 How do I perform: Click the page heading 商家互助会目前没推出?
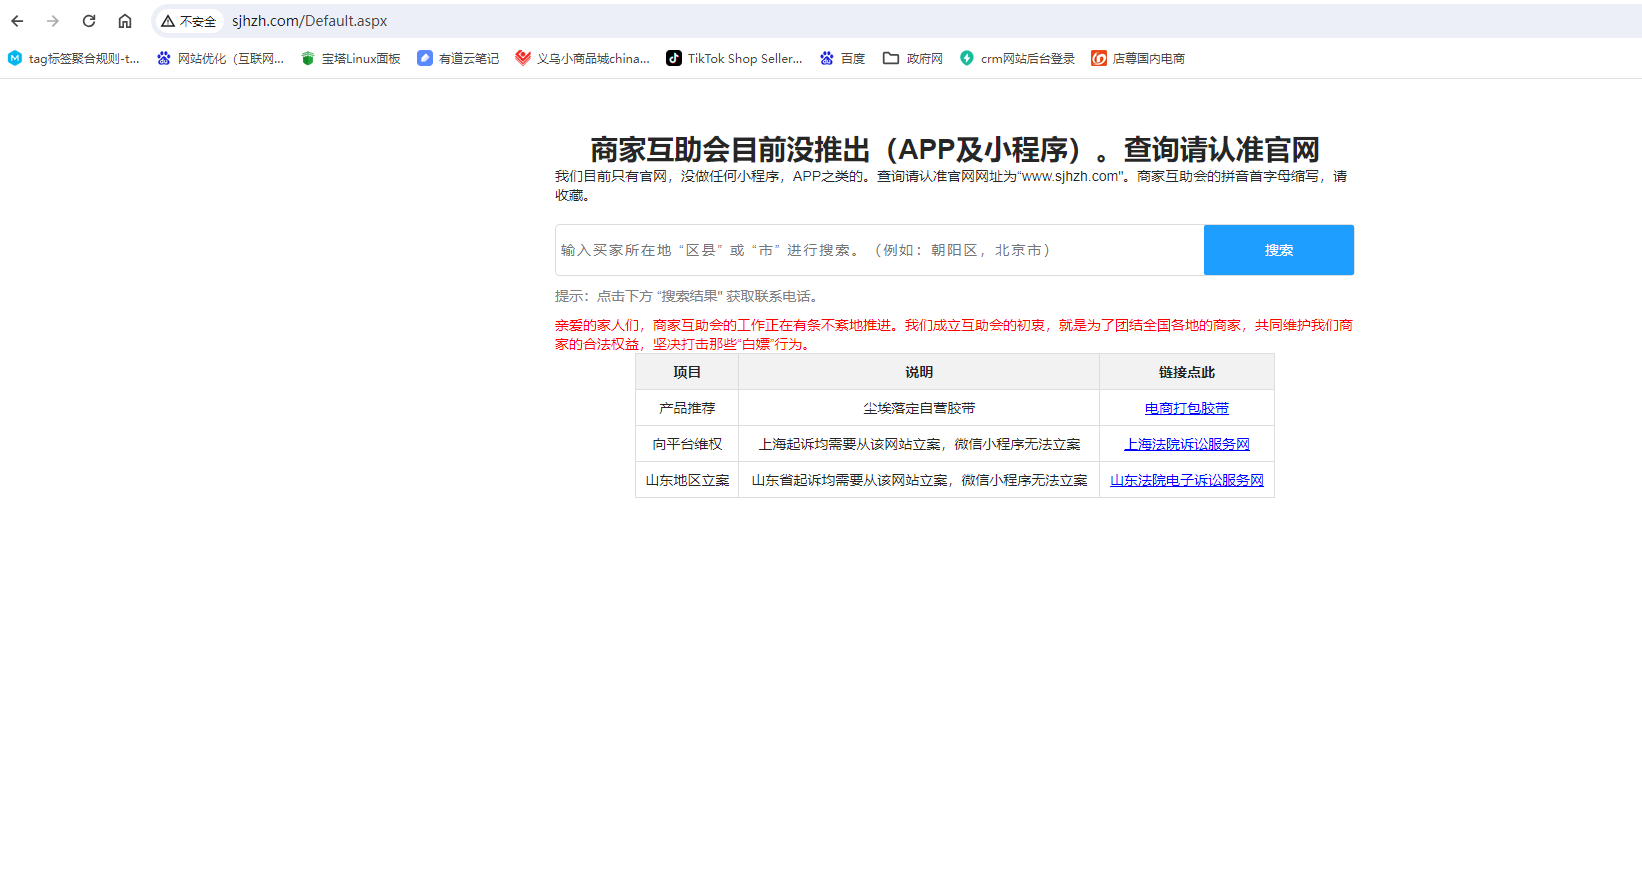(x=954, y=150)
